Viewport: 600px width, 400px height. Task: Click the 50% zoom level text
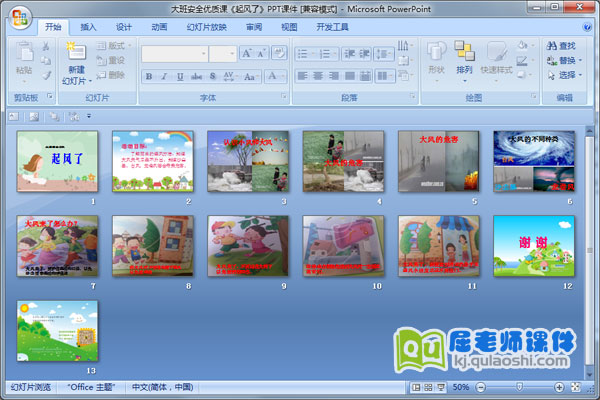point(461,386)
